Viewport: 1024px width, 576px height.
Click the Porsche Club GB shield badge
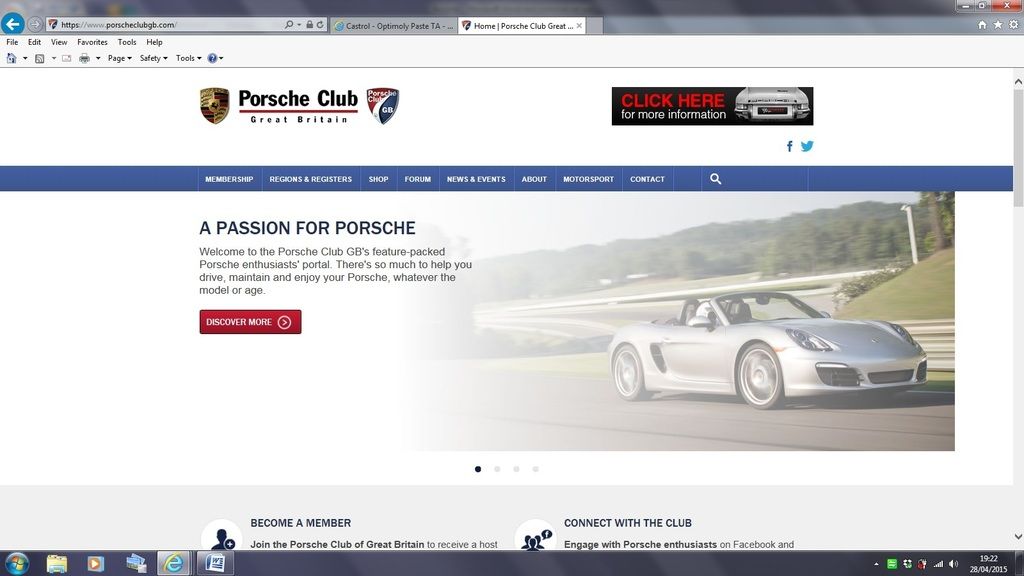tap(383, 106)
